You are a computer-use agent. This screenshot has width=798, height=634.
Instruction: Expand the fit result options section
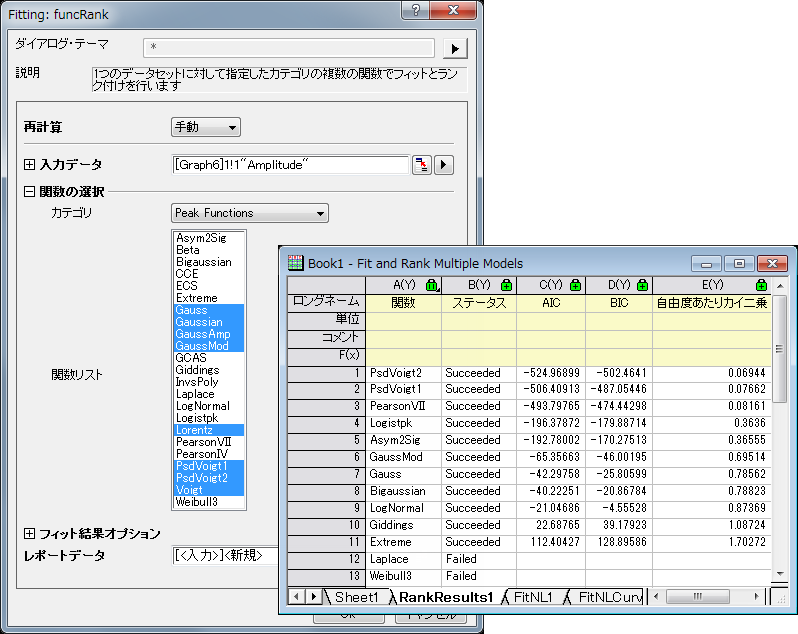(x=29, y=534)
